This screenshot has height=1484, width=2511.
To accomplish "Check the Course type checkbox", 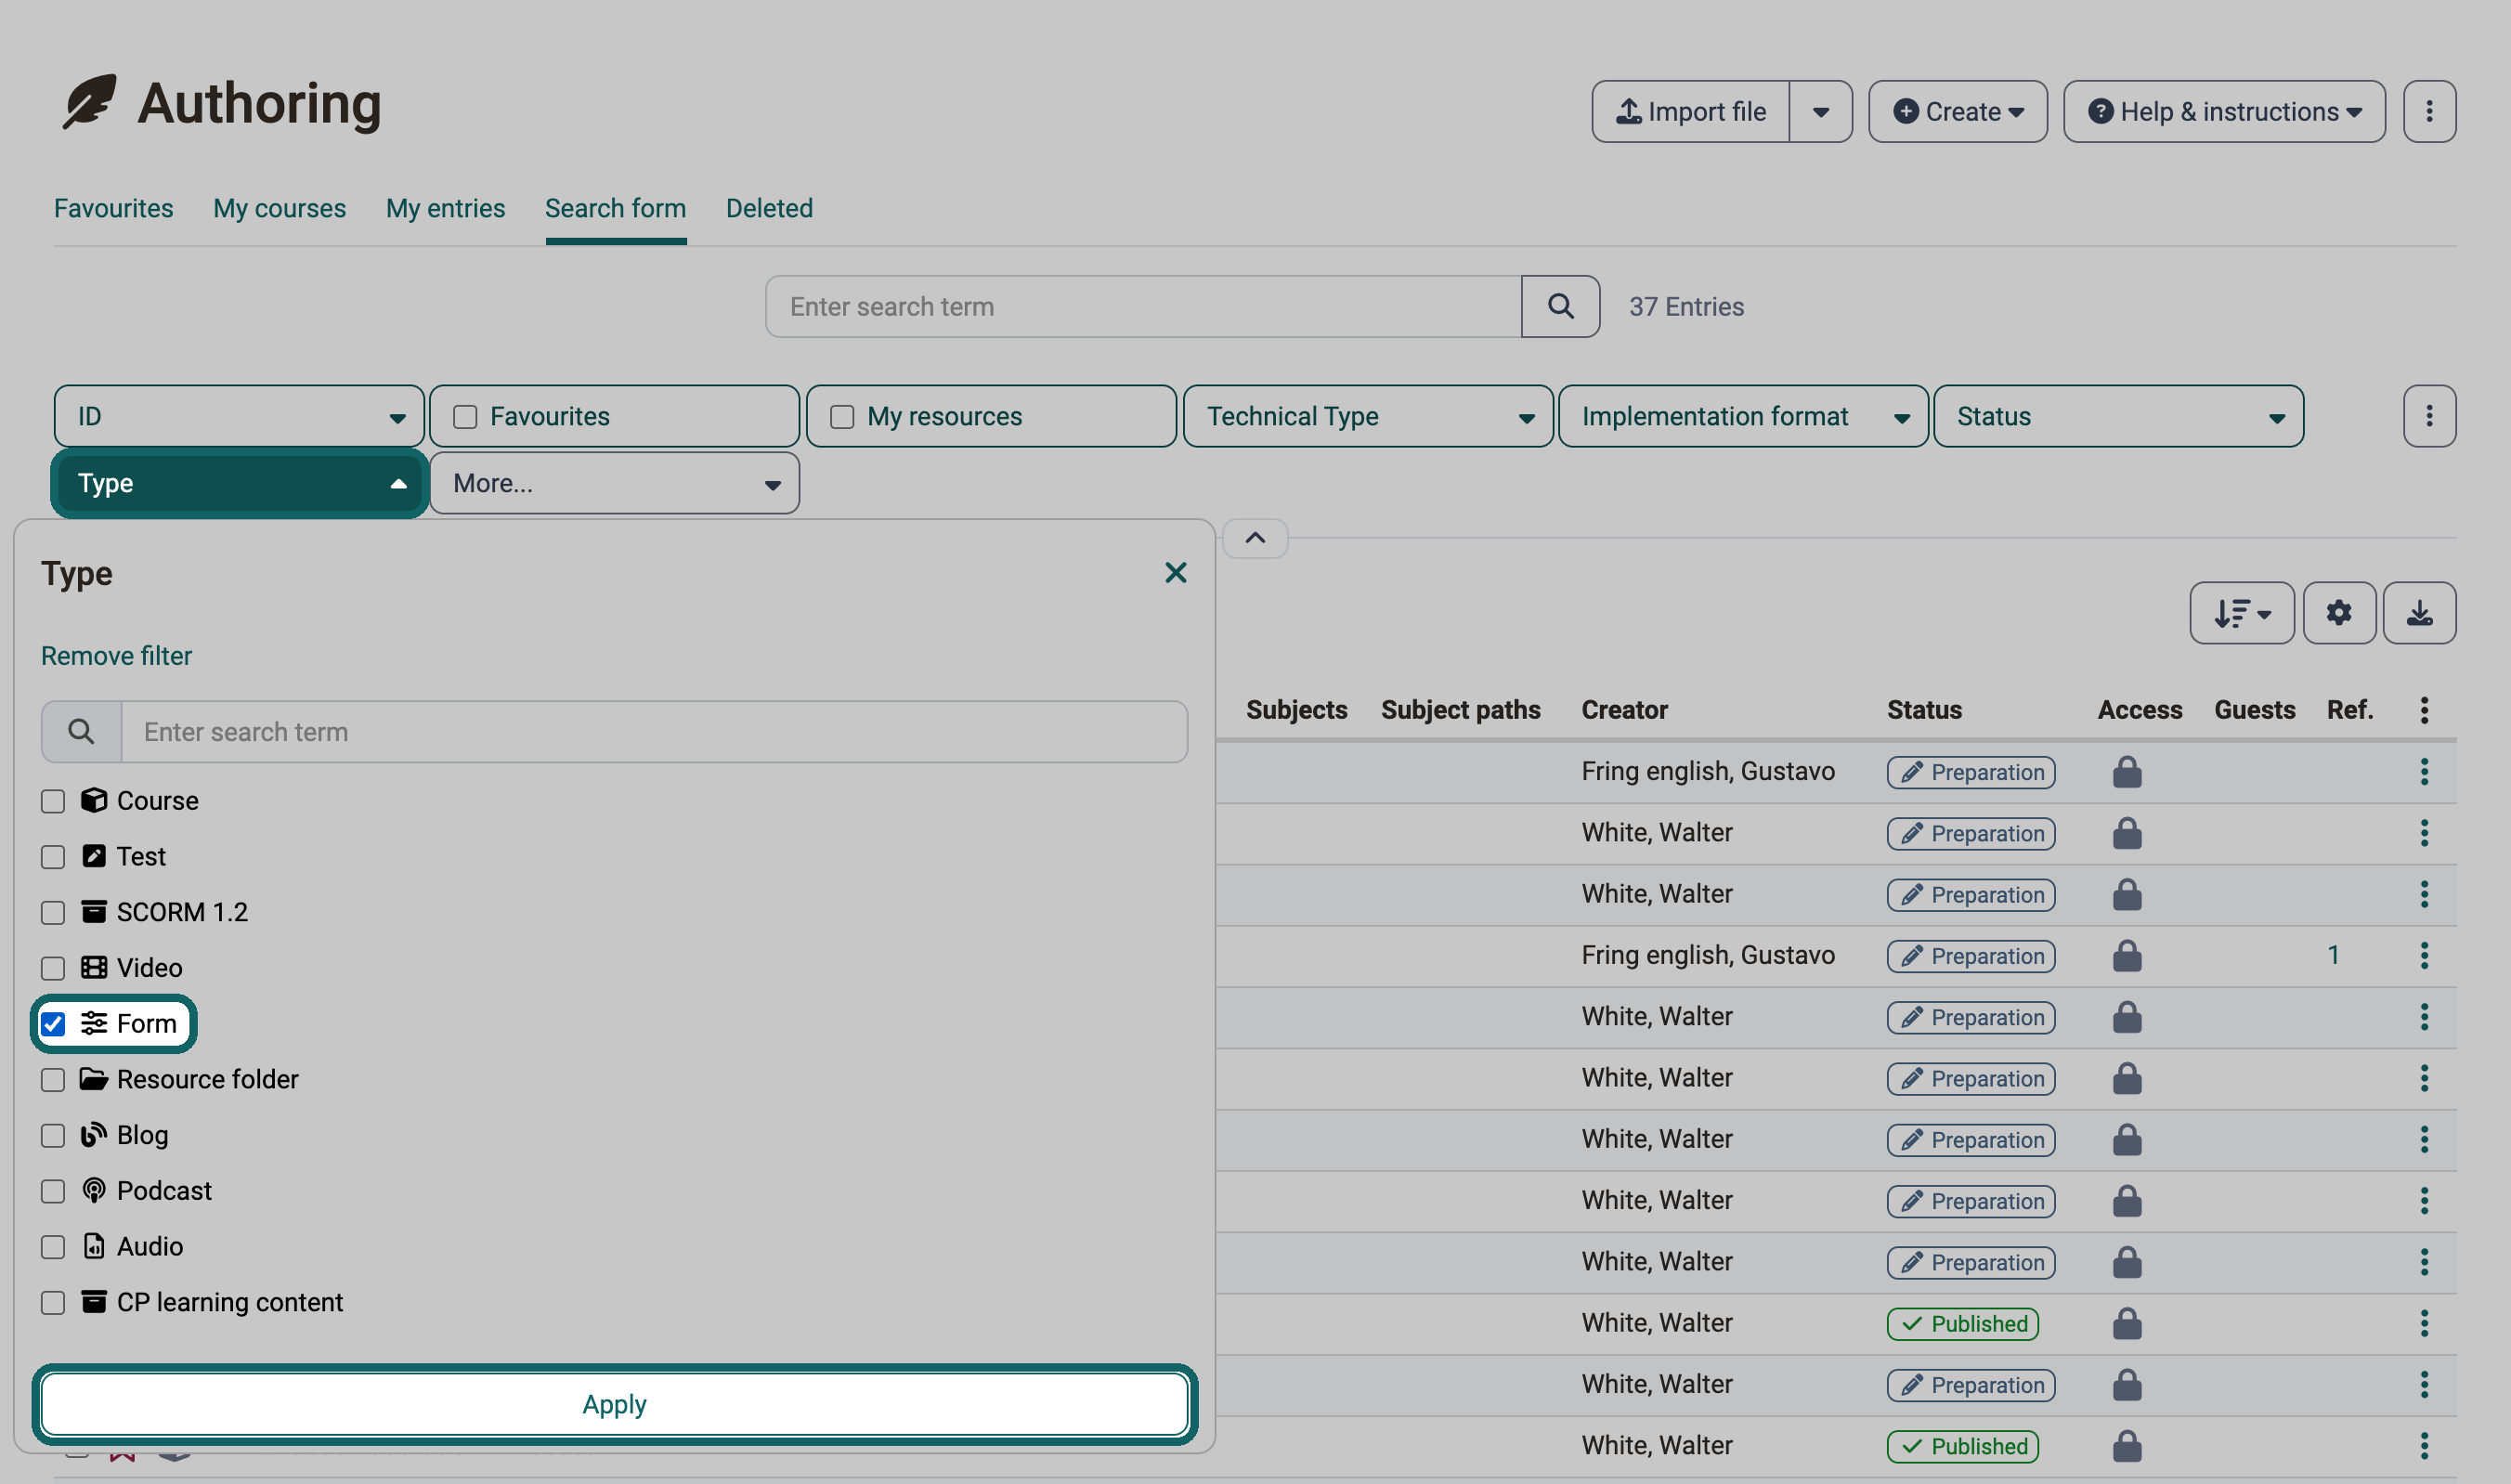I will 53,801.
